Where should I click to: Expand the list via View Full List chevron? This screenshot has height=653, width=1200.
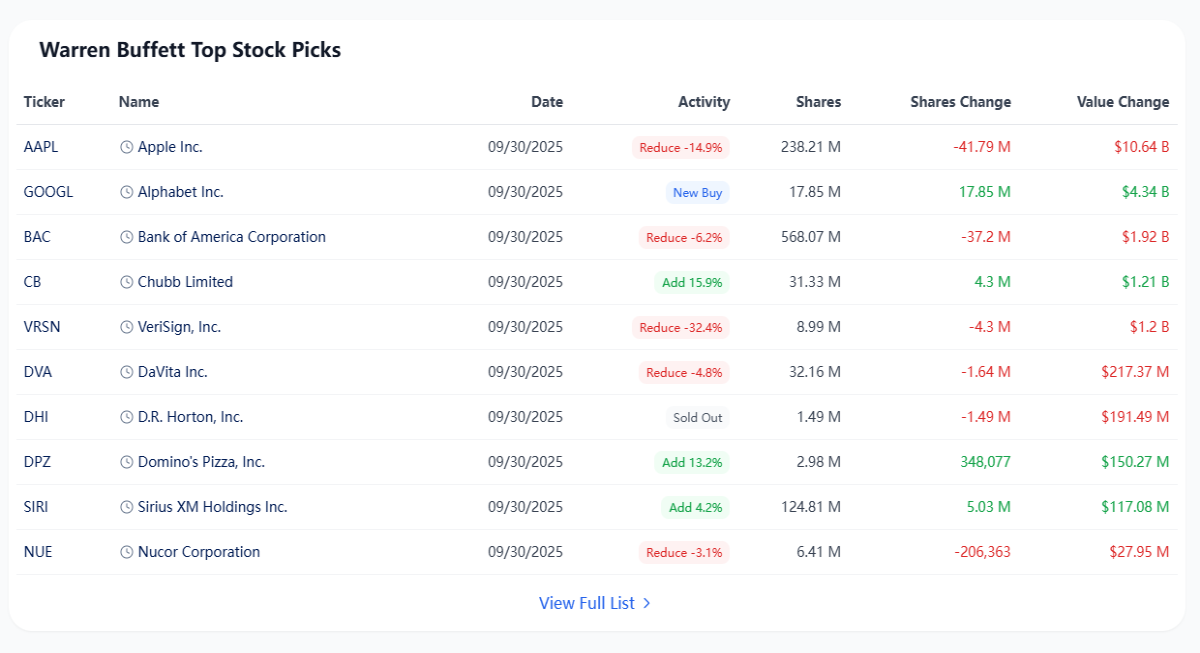(647, 603)
